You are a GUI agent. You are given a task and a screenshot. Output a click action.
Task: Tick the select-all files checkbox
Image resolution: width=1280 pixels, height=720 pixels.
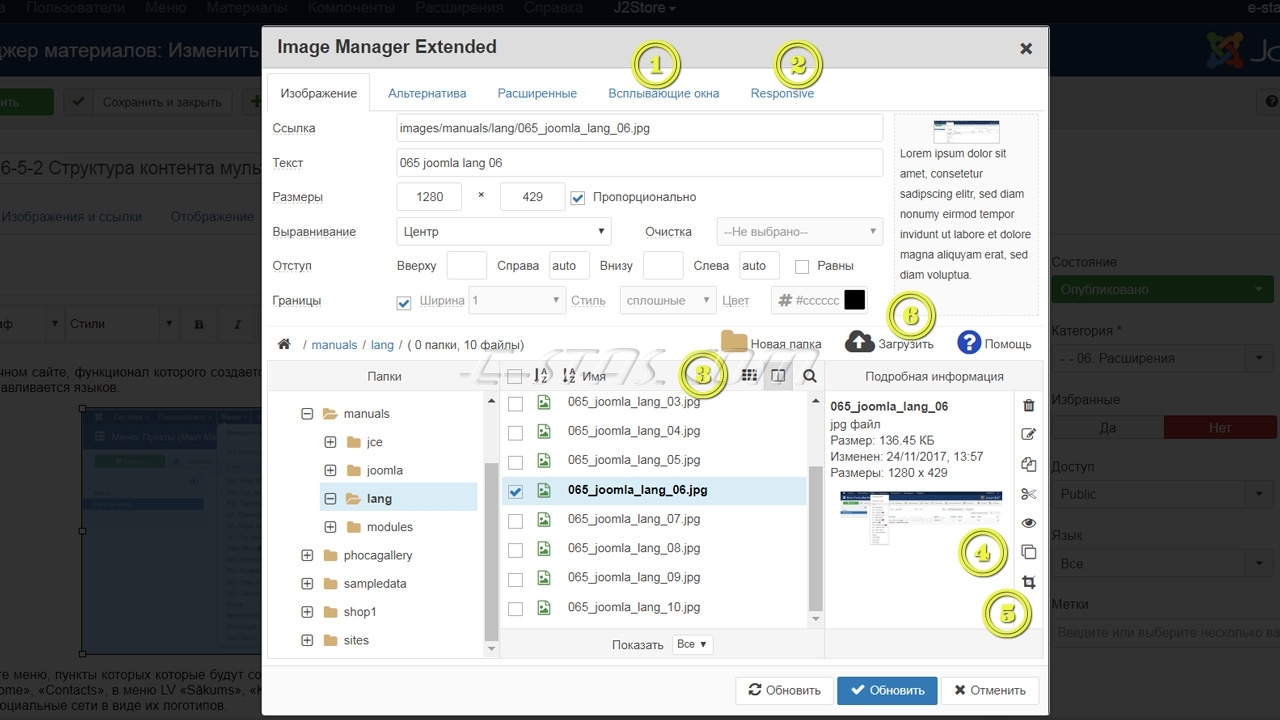514,376
